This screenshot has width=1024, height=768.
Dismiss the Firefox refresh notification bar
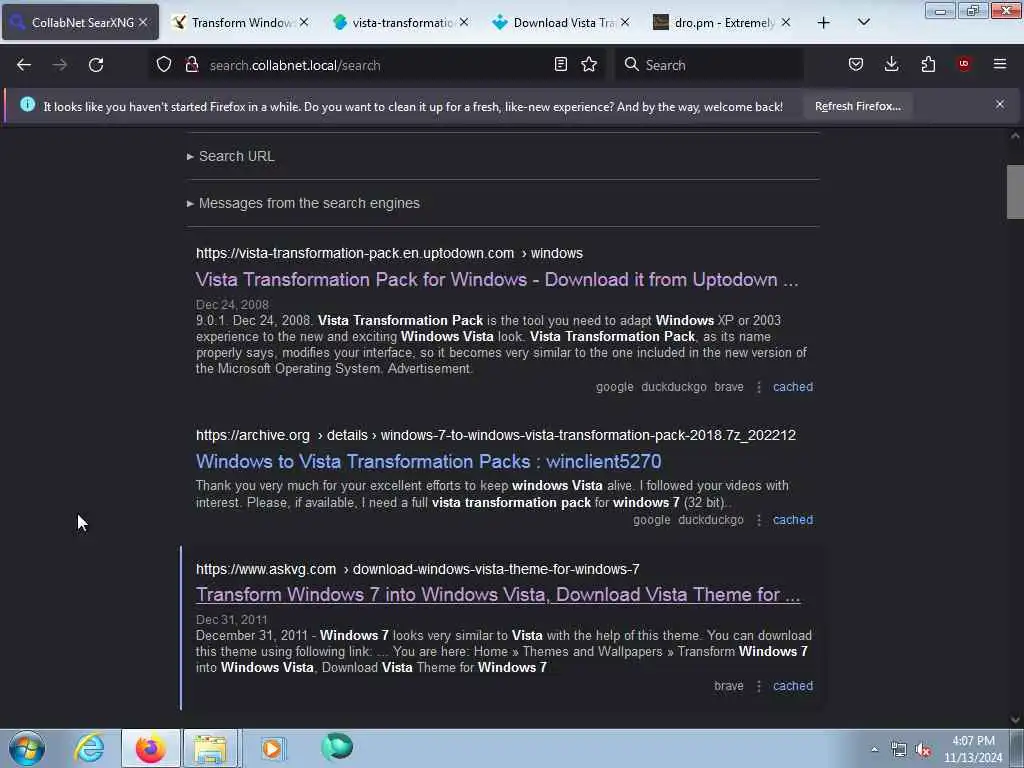point(1000,104)
